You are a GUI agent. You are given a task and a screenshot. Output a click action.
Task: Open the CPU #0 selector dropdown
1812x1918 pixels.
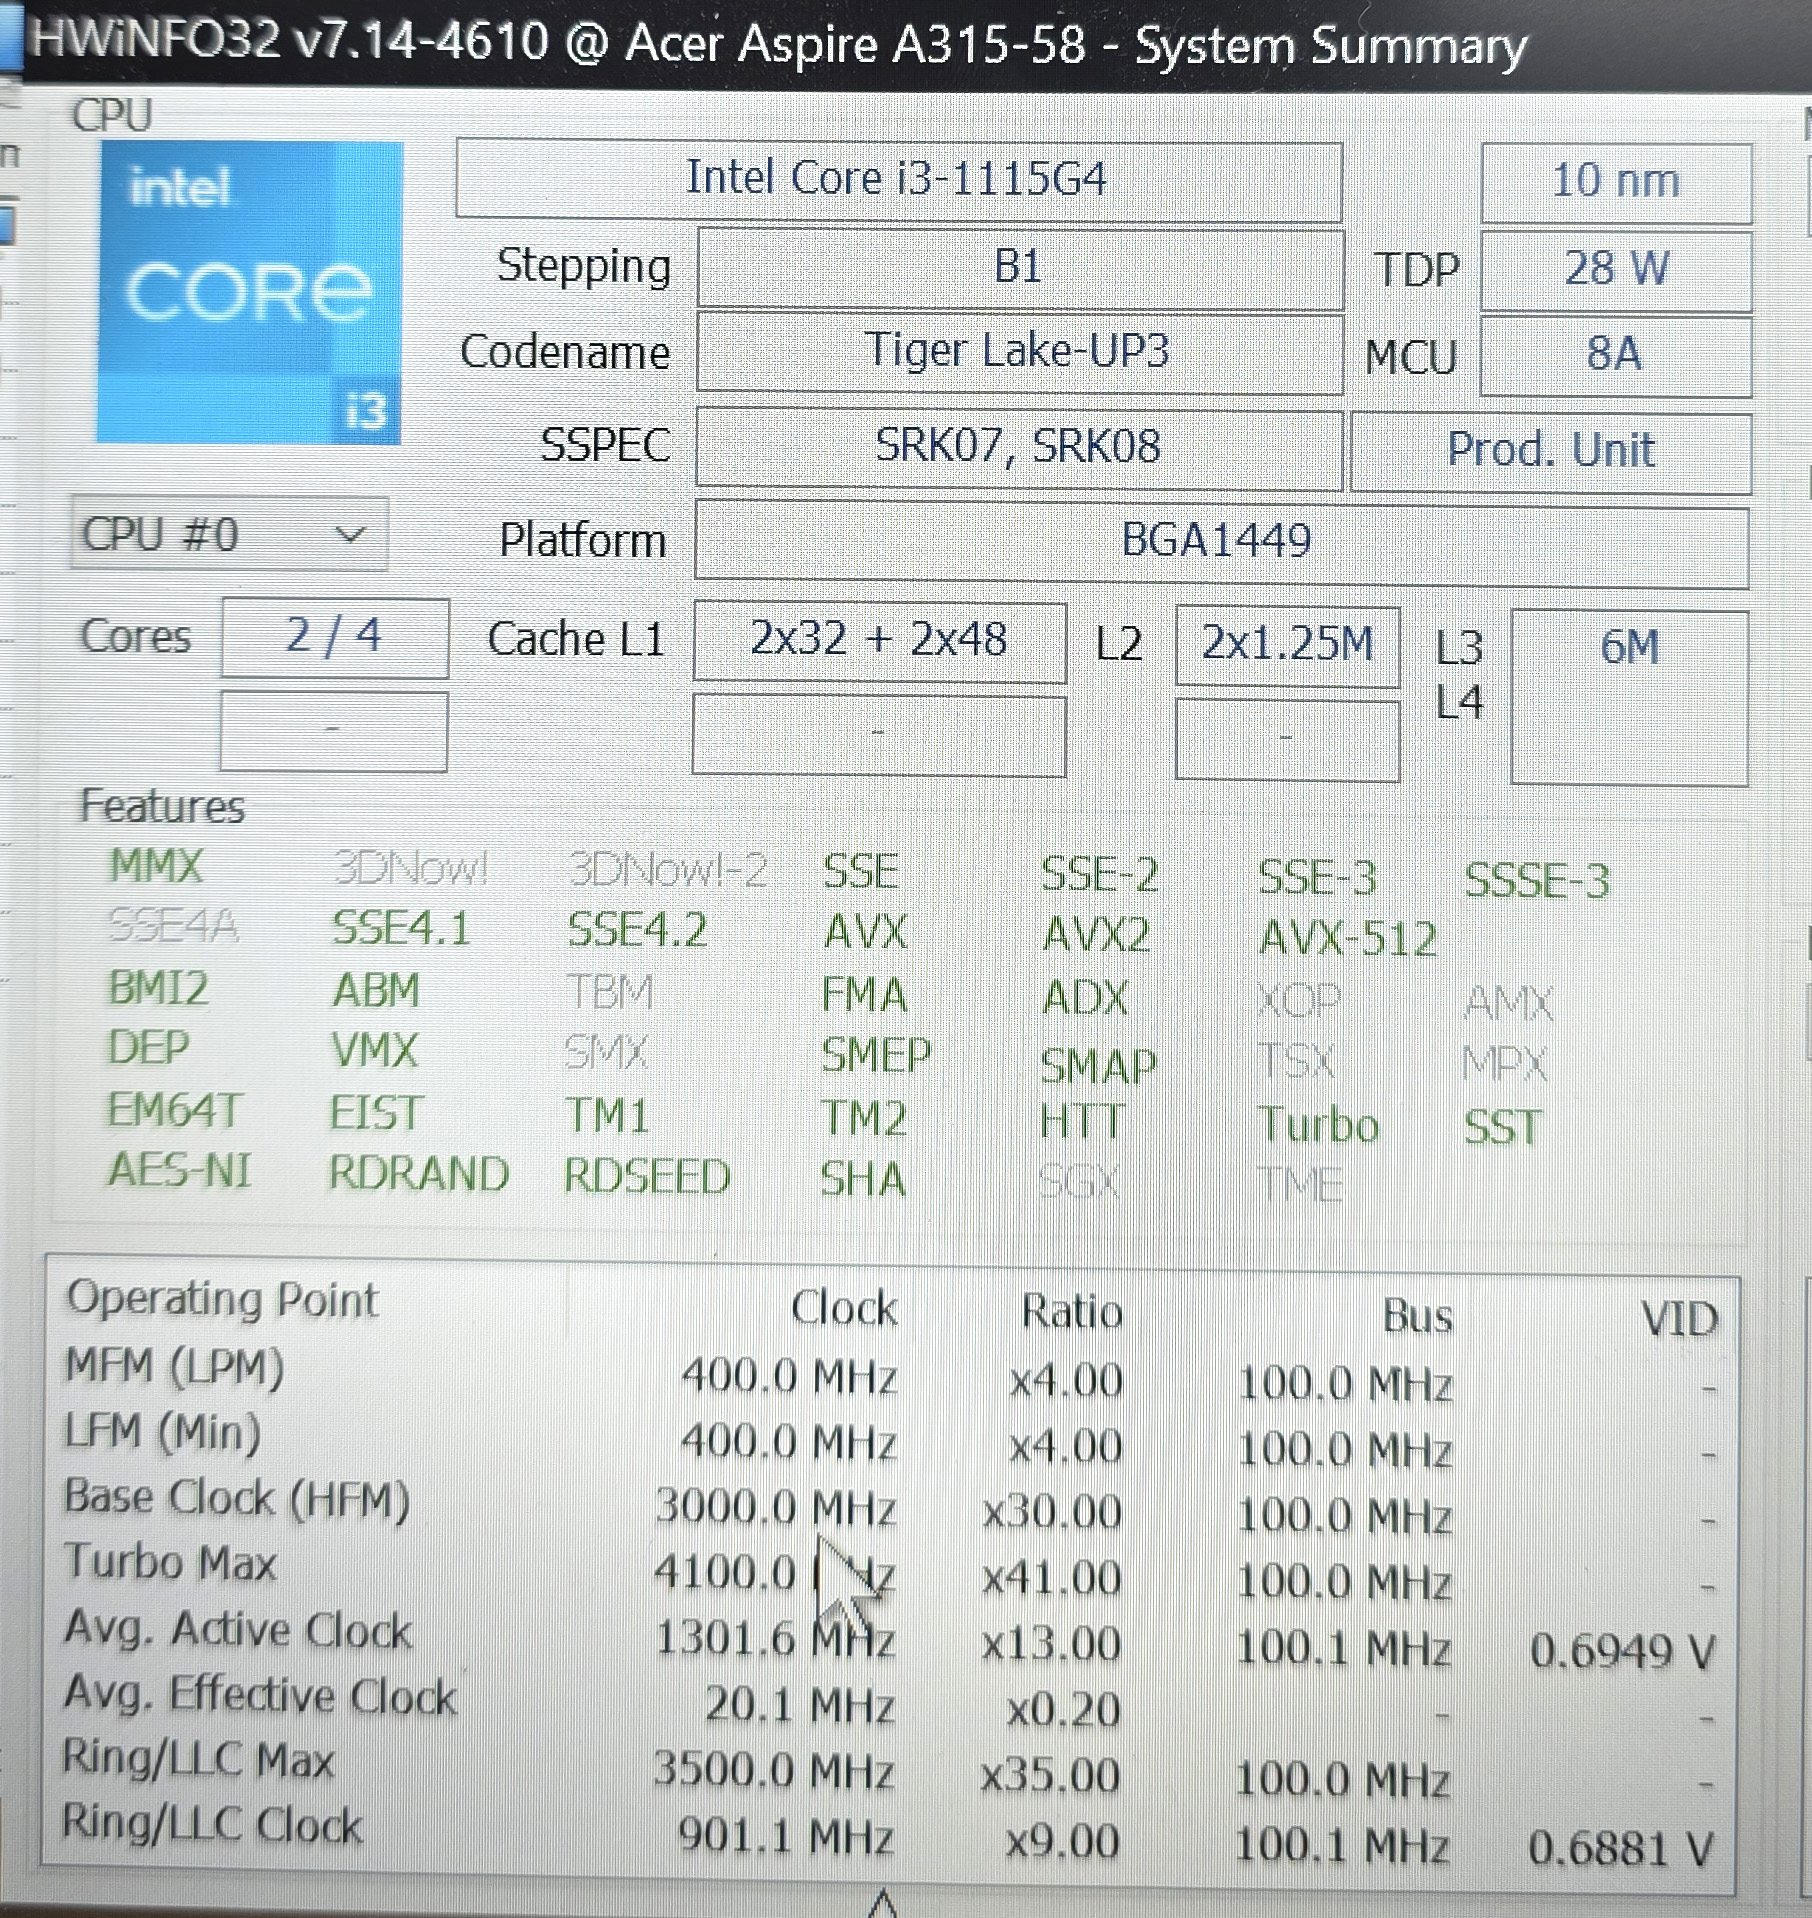point(229,534)
